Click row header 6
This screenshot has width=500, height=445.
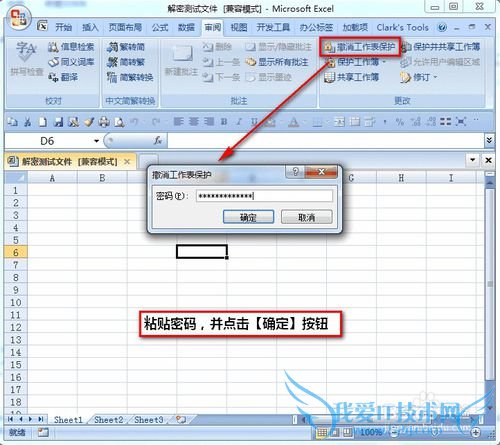pyautogui.click(x=16, y=252)
